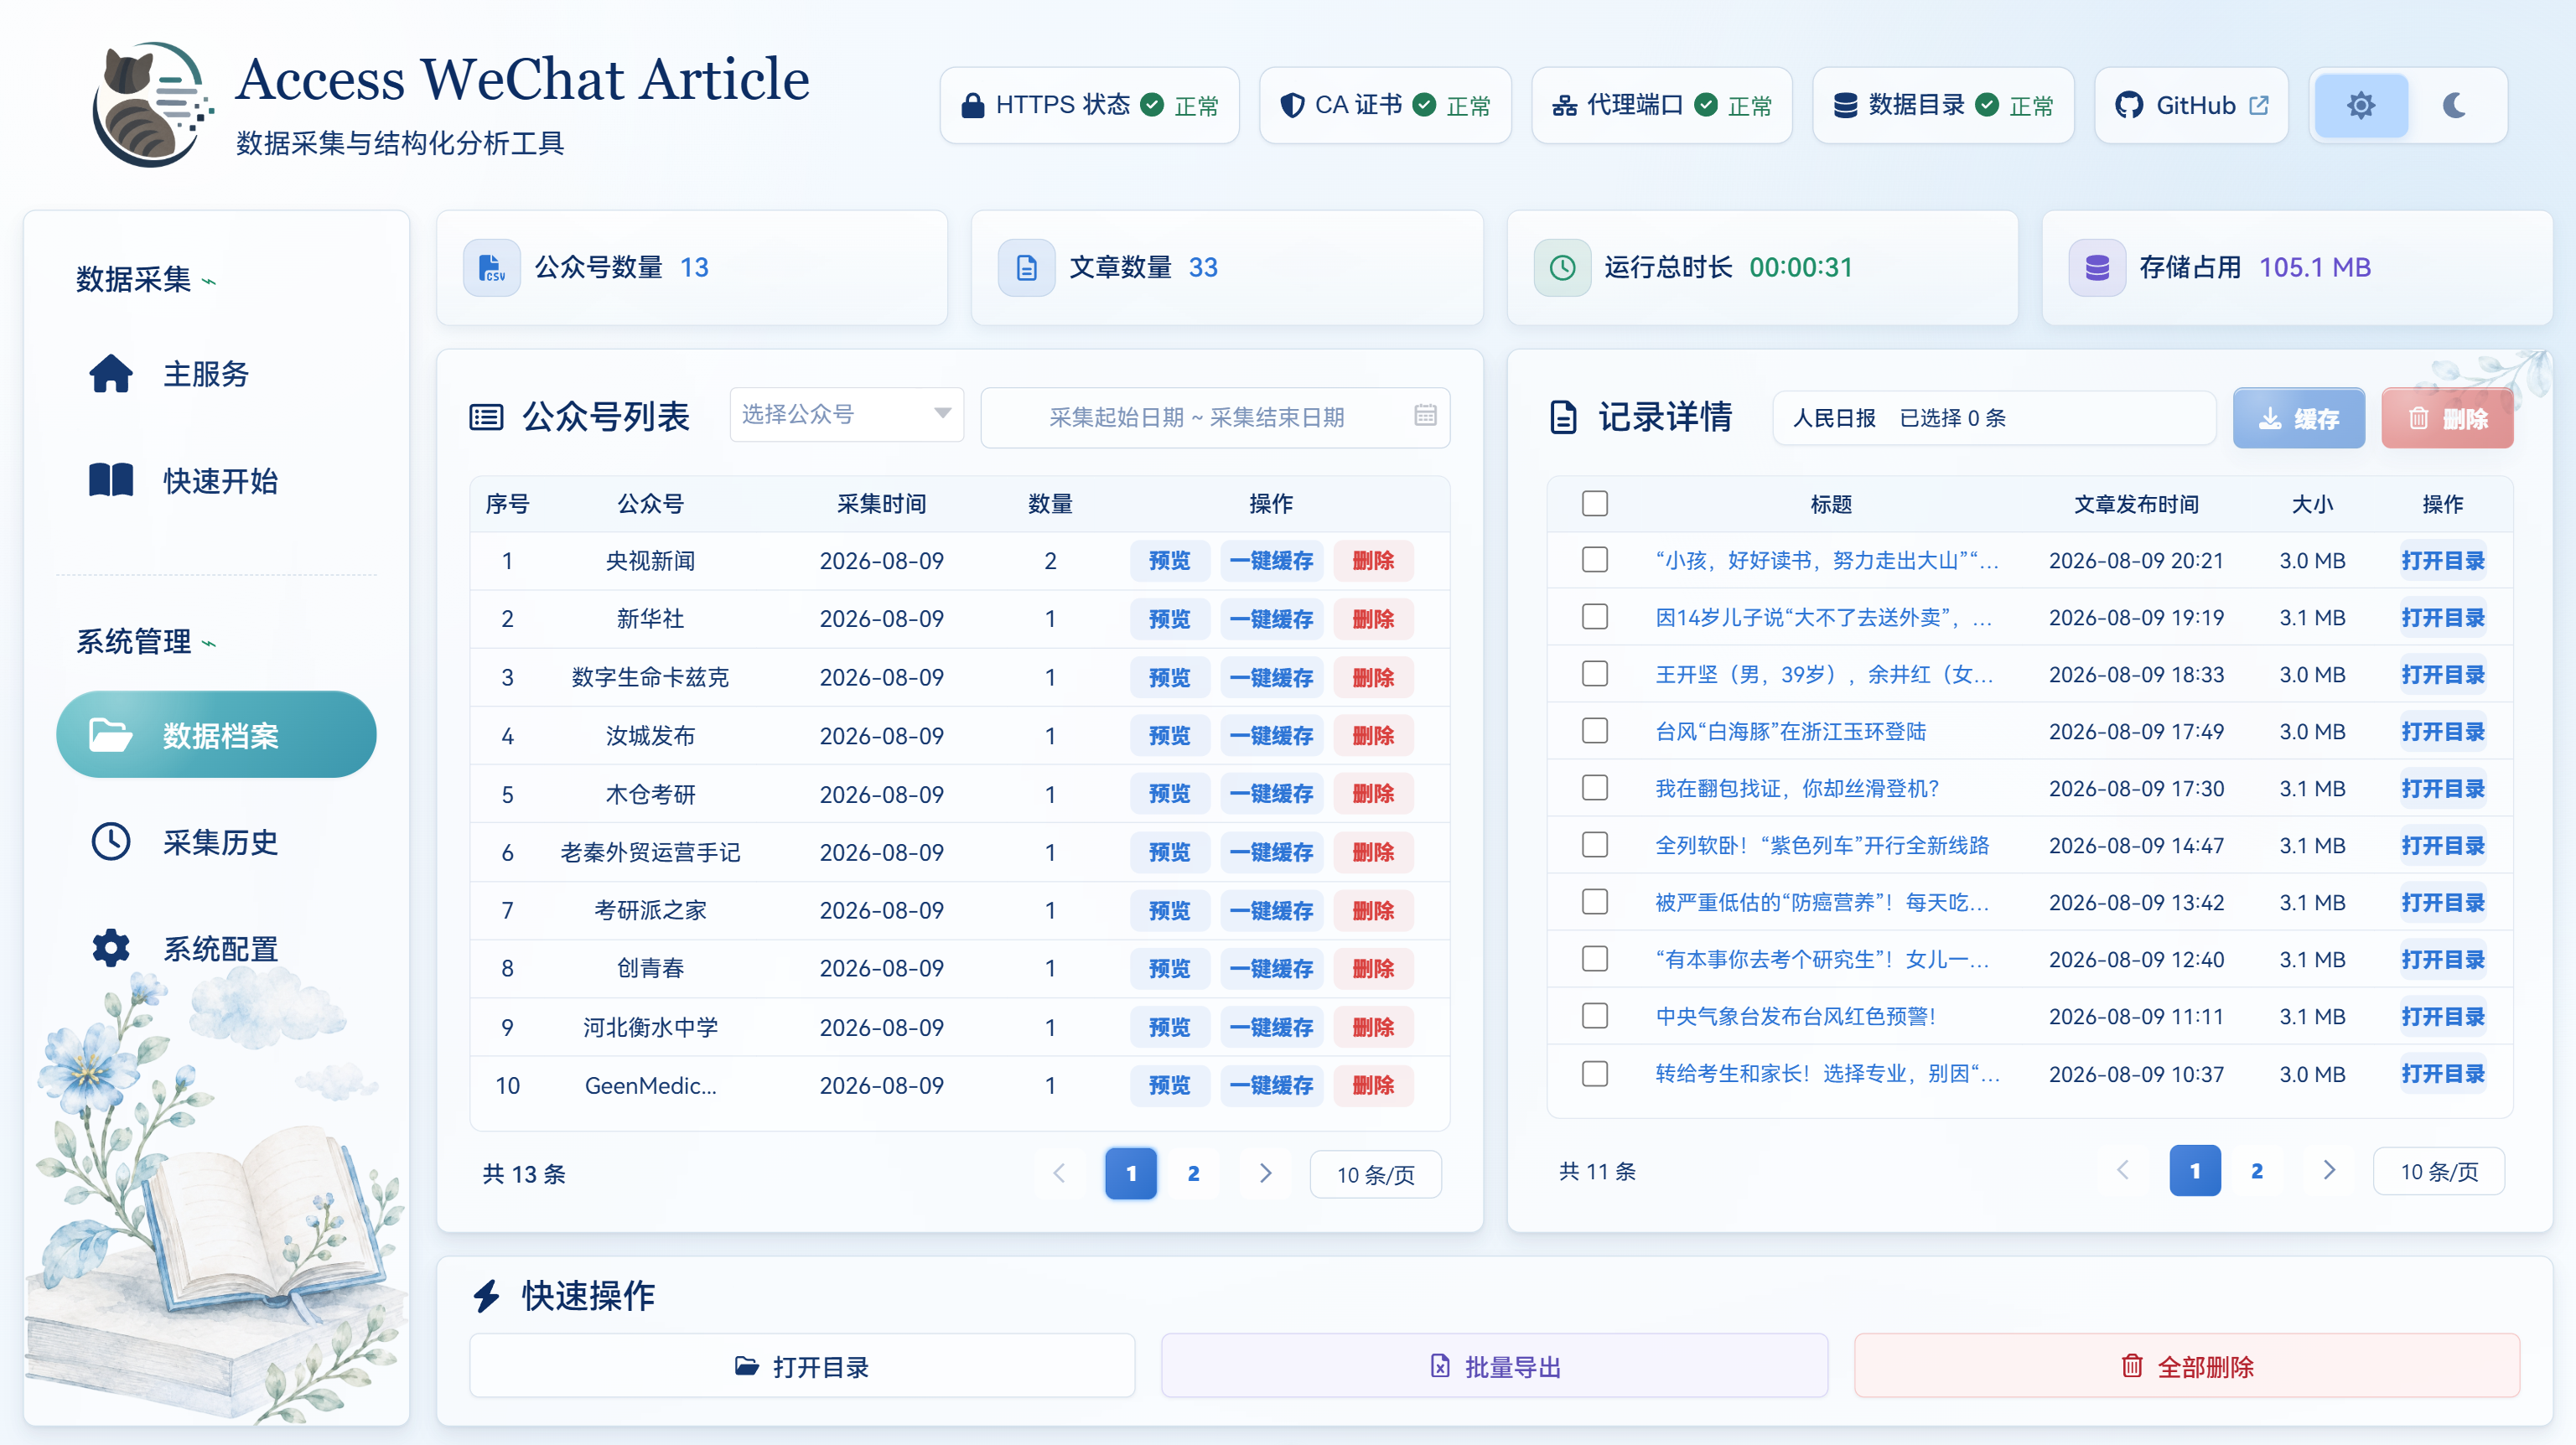2576x1445 pixels.
Task: Check the 因14岁儿子说 article checkbox
Action: 1595,616
